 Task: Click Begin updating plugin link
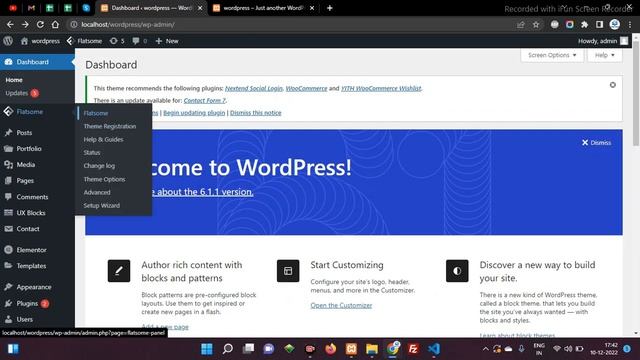coord(194,113)
